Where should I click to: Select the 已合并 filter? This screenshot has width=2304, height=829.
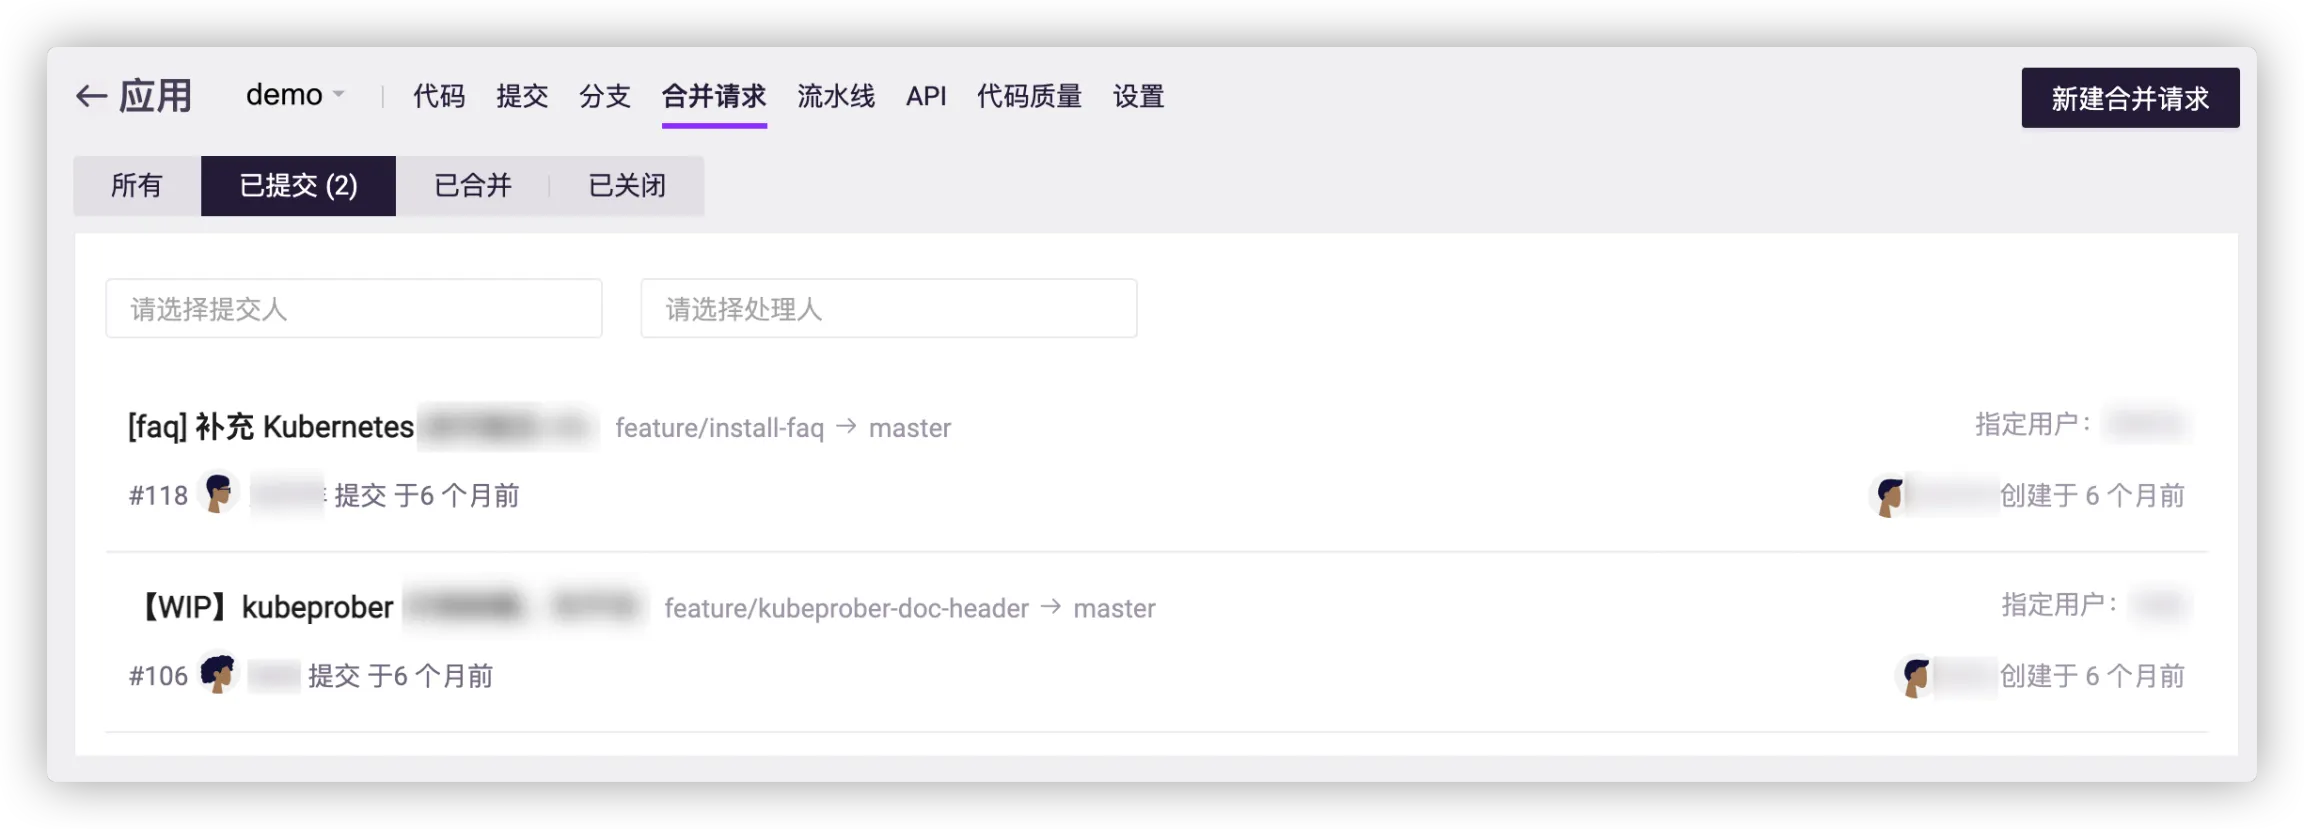click(472, 186)
